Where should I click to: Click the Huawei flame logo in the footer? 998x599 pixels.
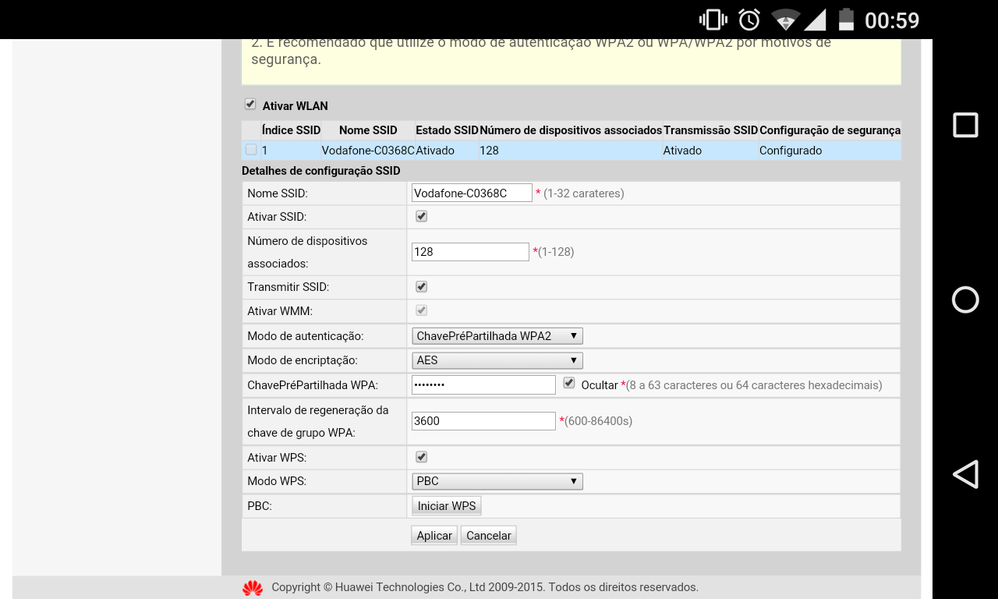click(x=252, y=587)
